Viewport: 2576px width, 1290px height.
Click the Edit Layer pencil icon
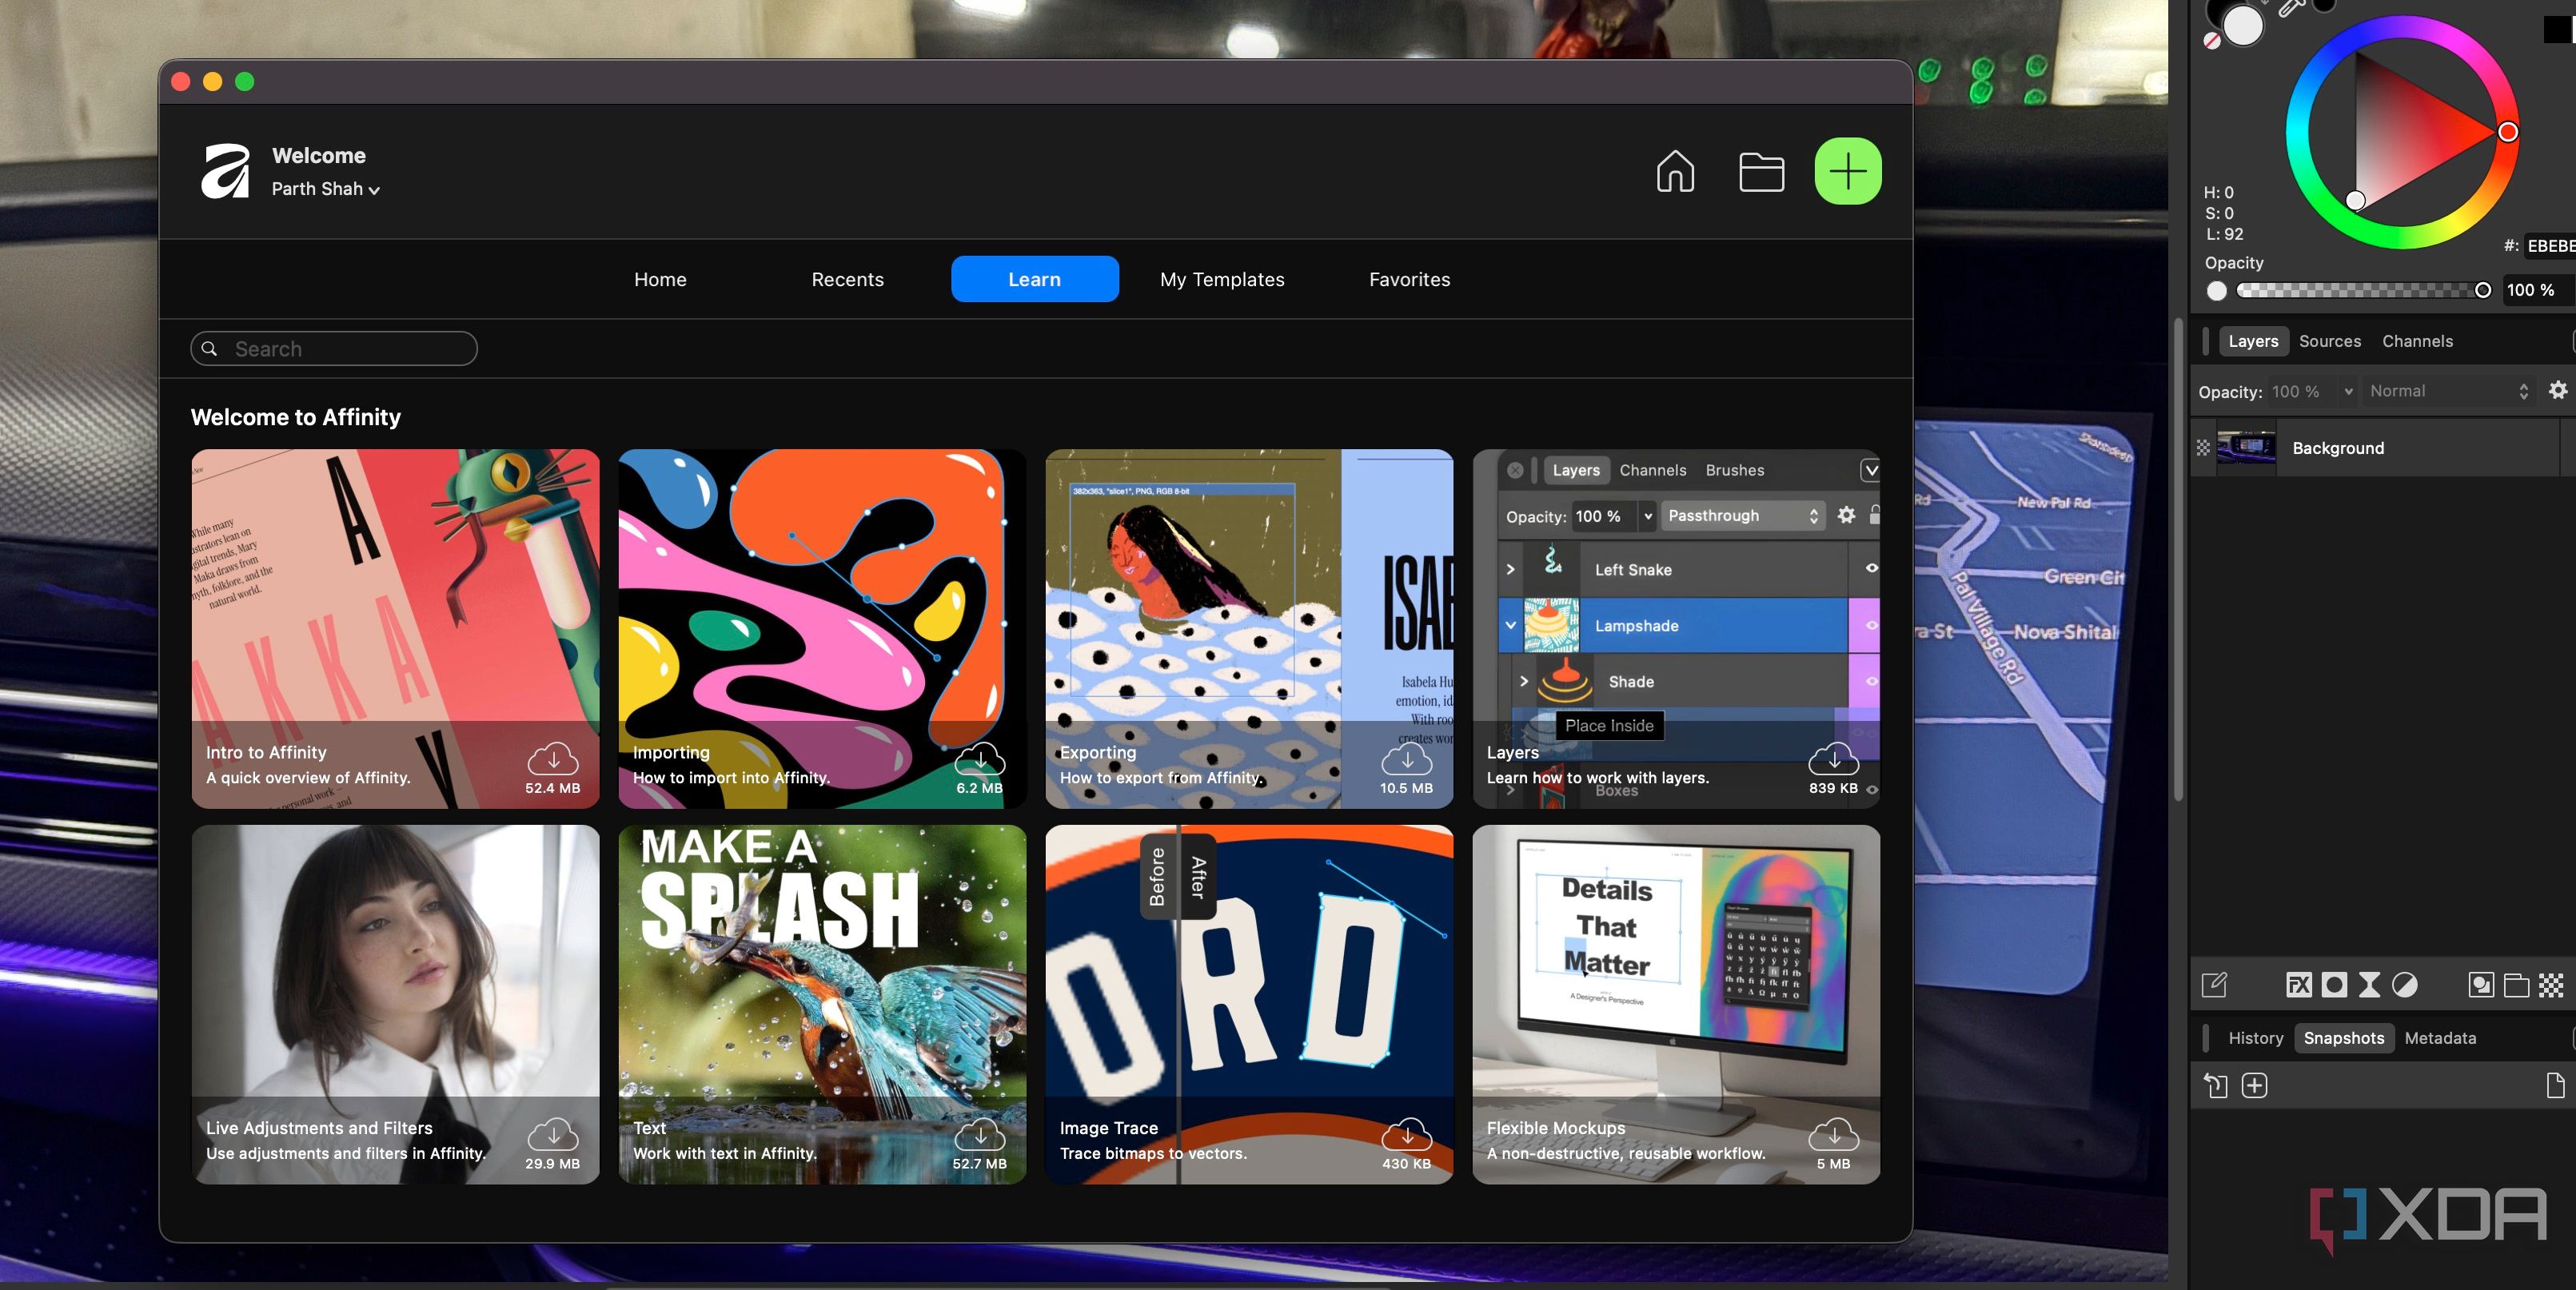(2214, 985)
